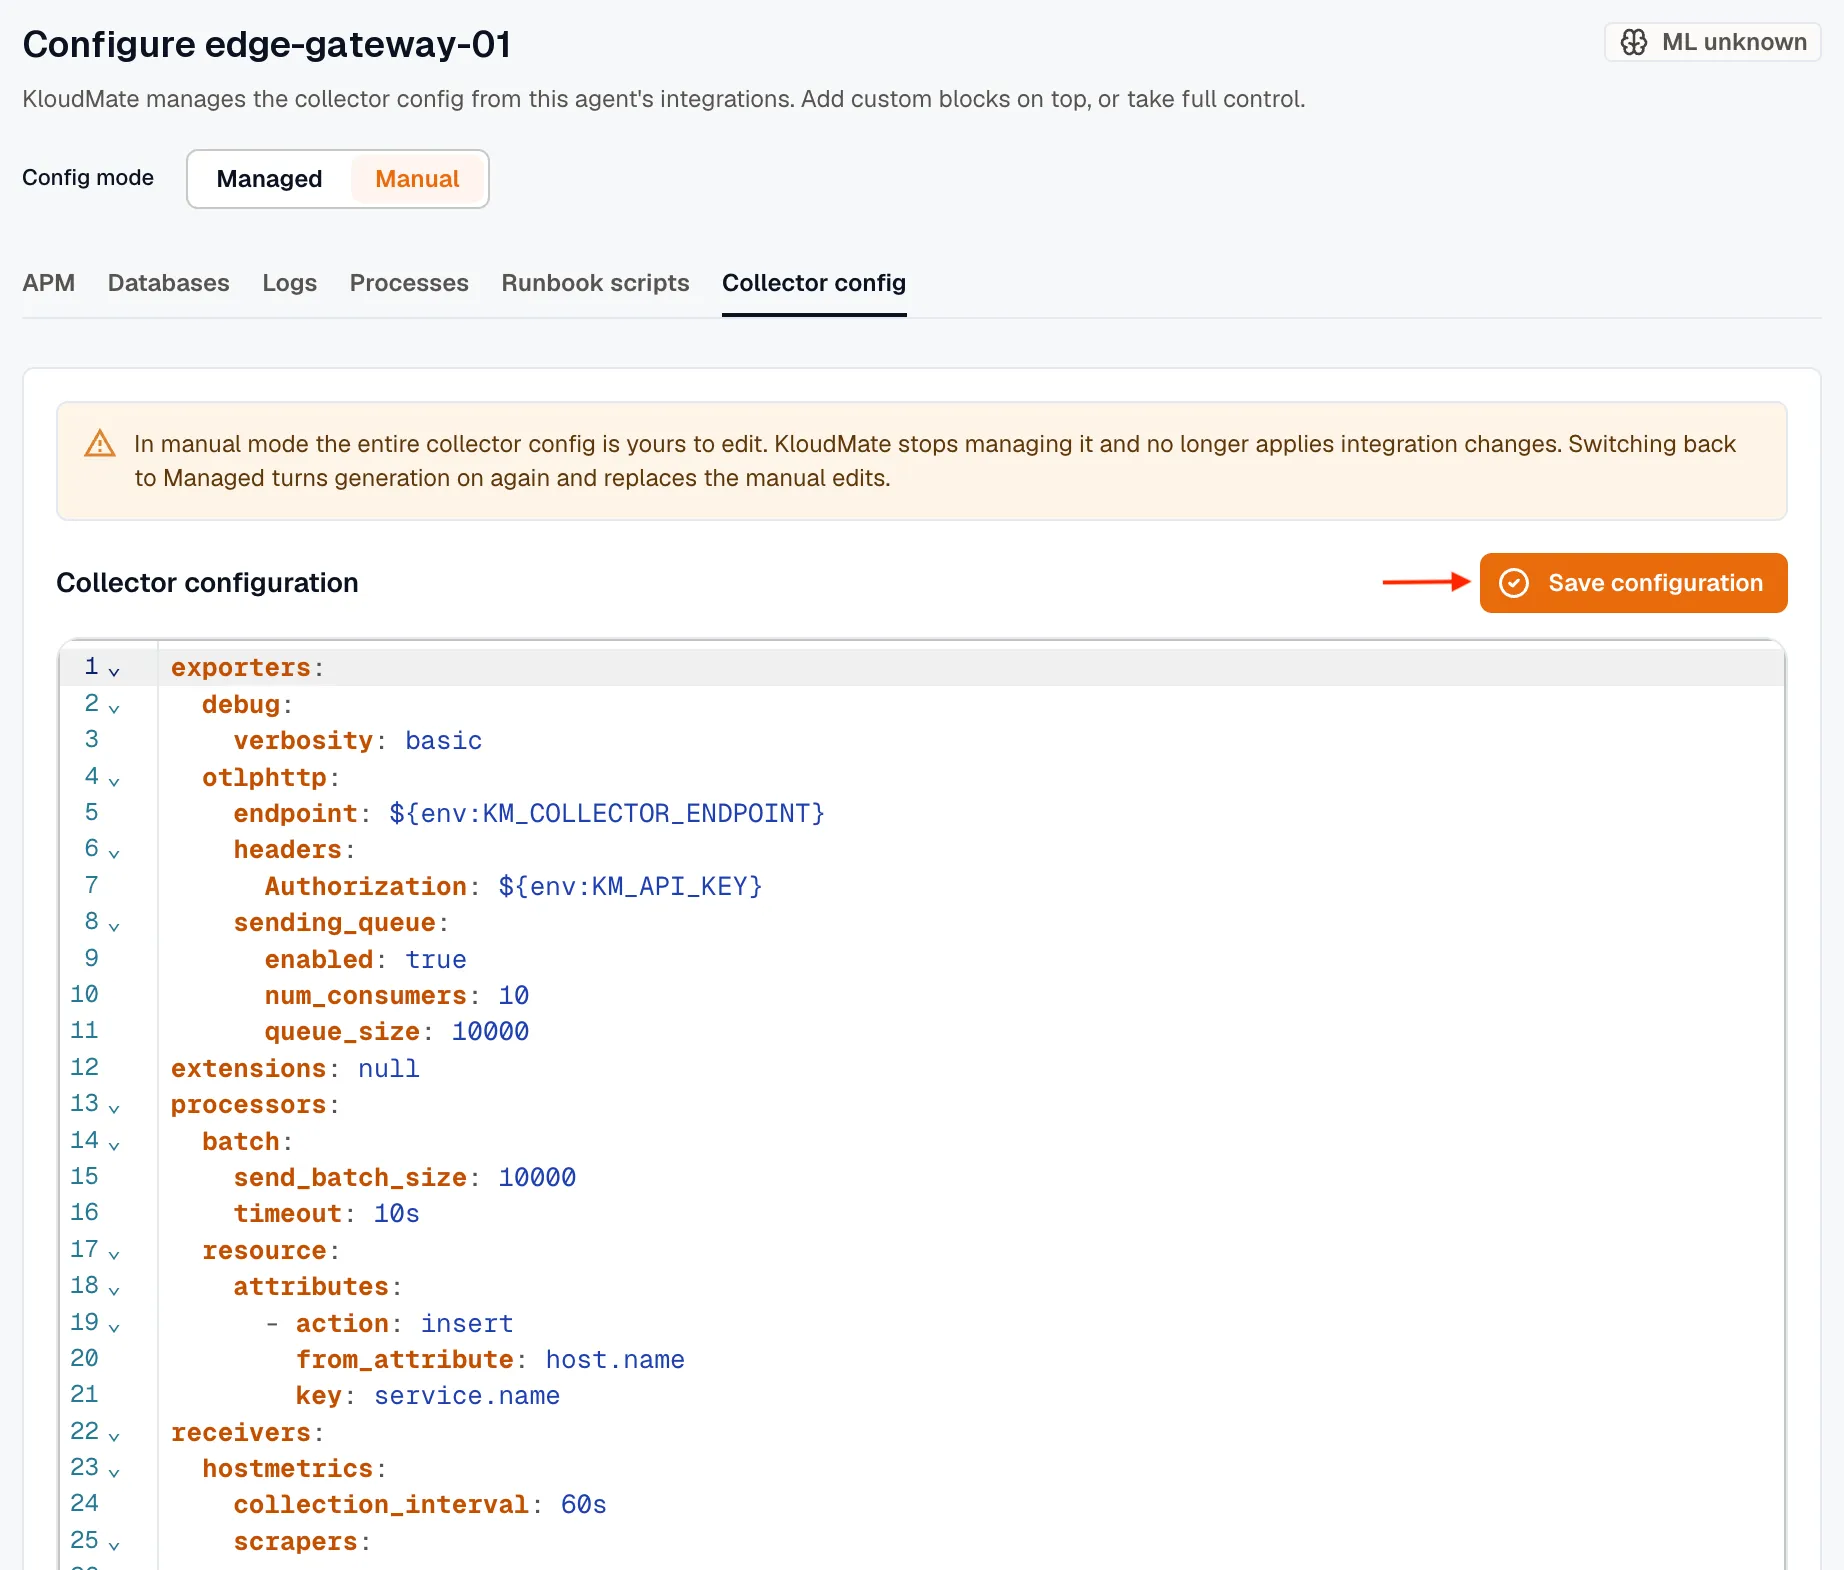
Task: Click the ML unknown brain icon
Action: coord(1634,42)
